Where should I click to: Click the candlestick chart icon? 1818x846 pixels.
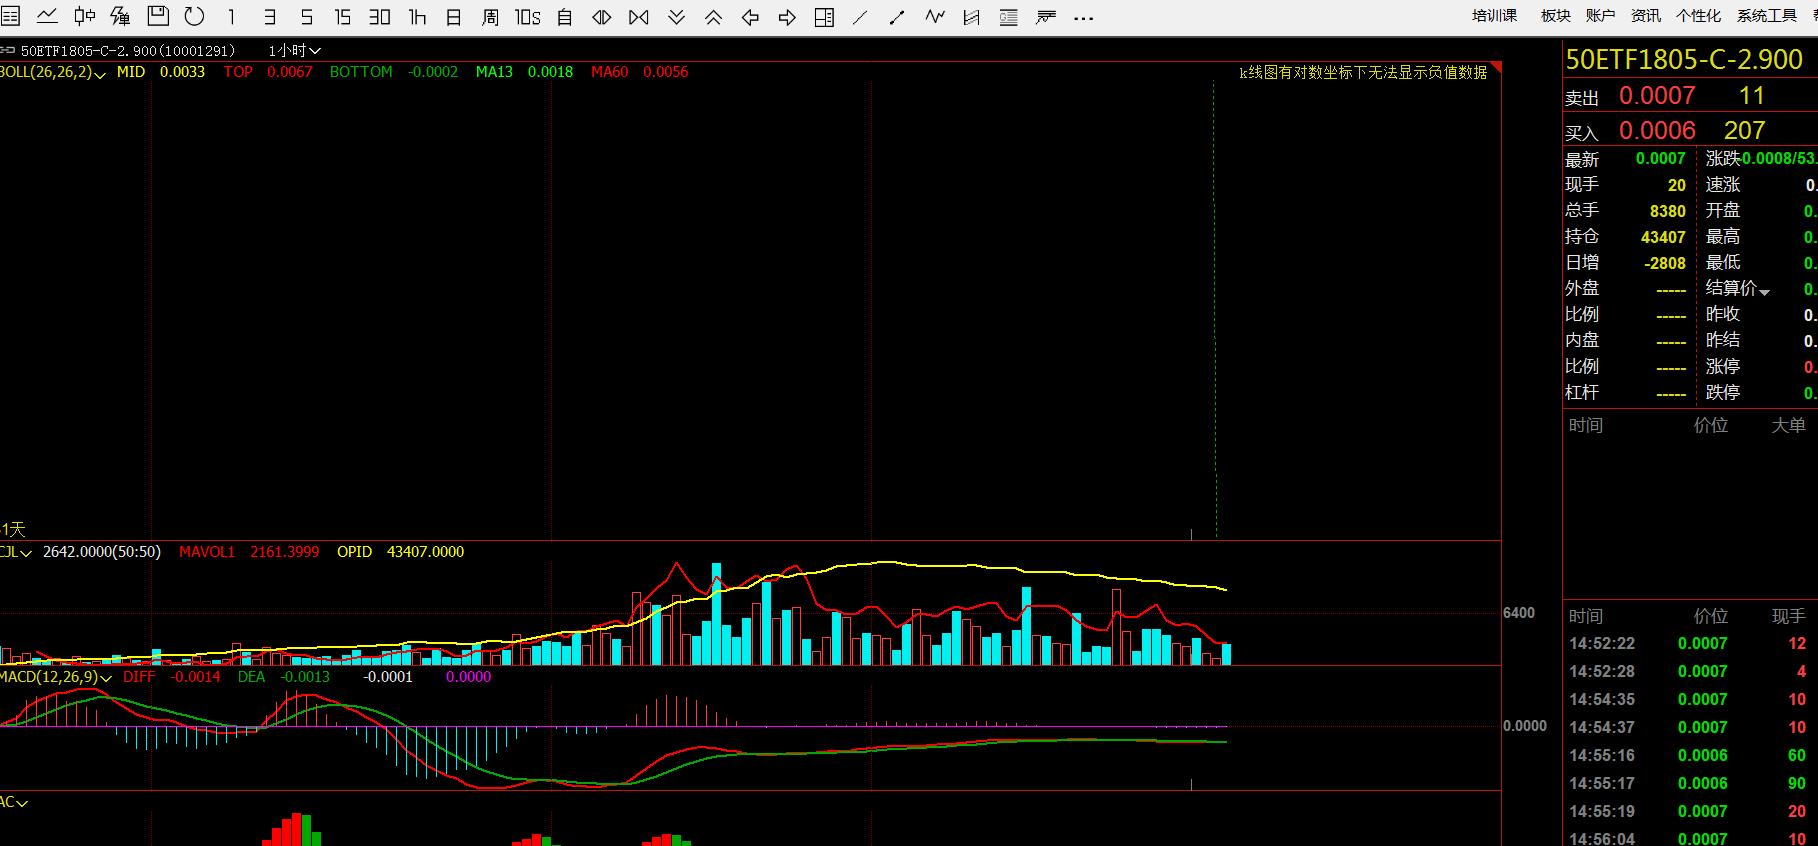pos(84,16)
